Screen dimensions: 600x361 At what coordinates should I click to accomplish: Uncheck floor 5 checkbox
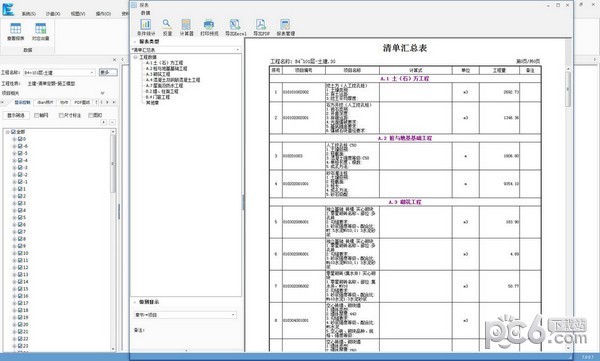(20, 217)
